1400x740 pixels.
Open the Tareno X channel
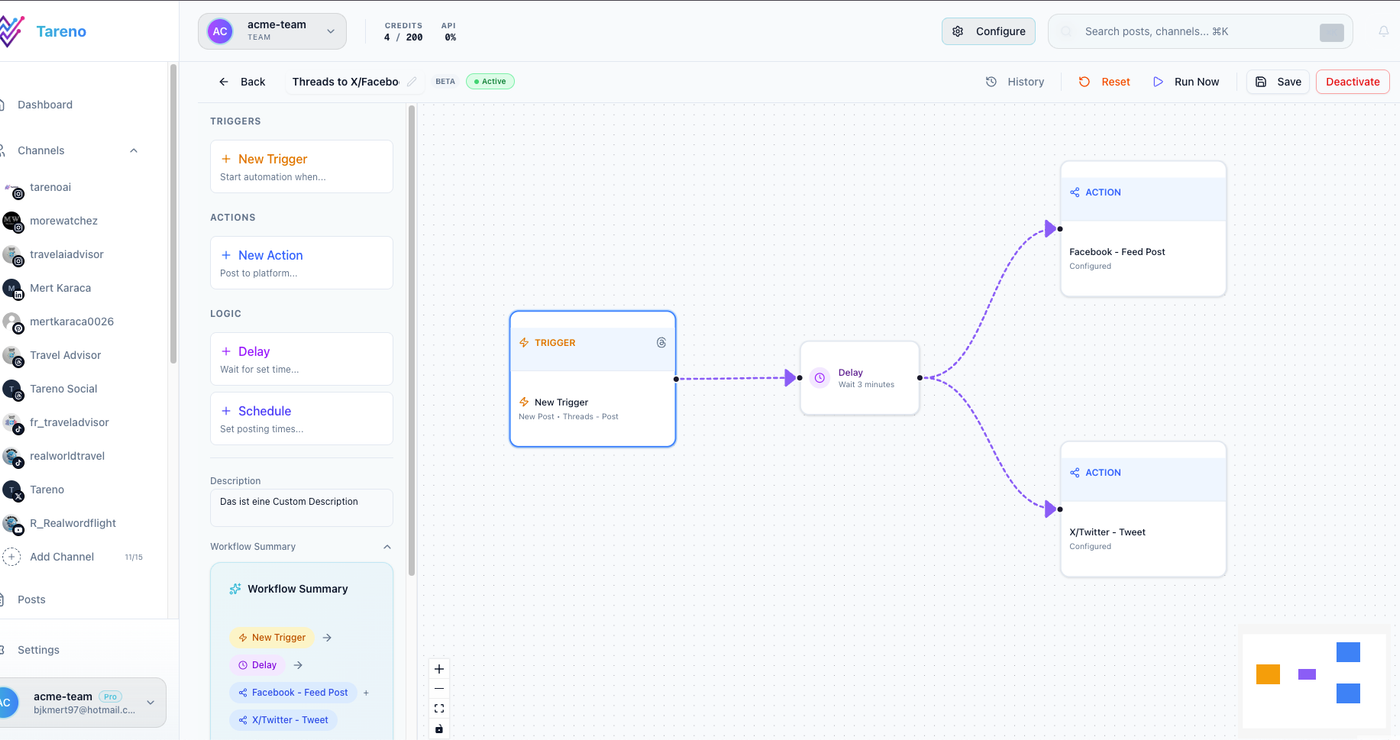[46, 490]
